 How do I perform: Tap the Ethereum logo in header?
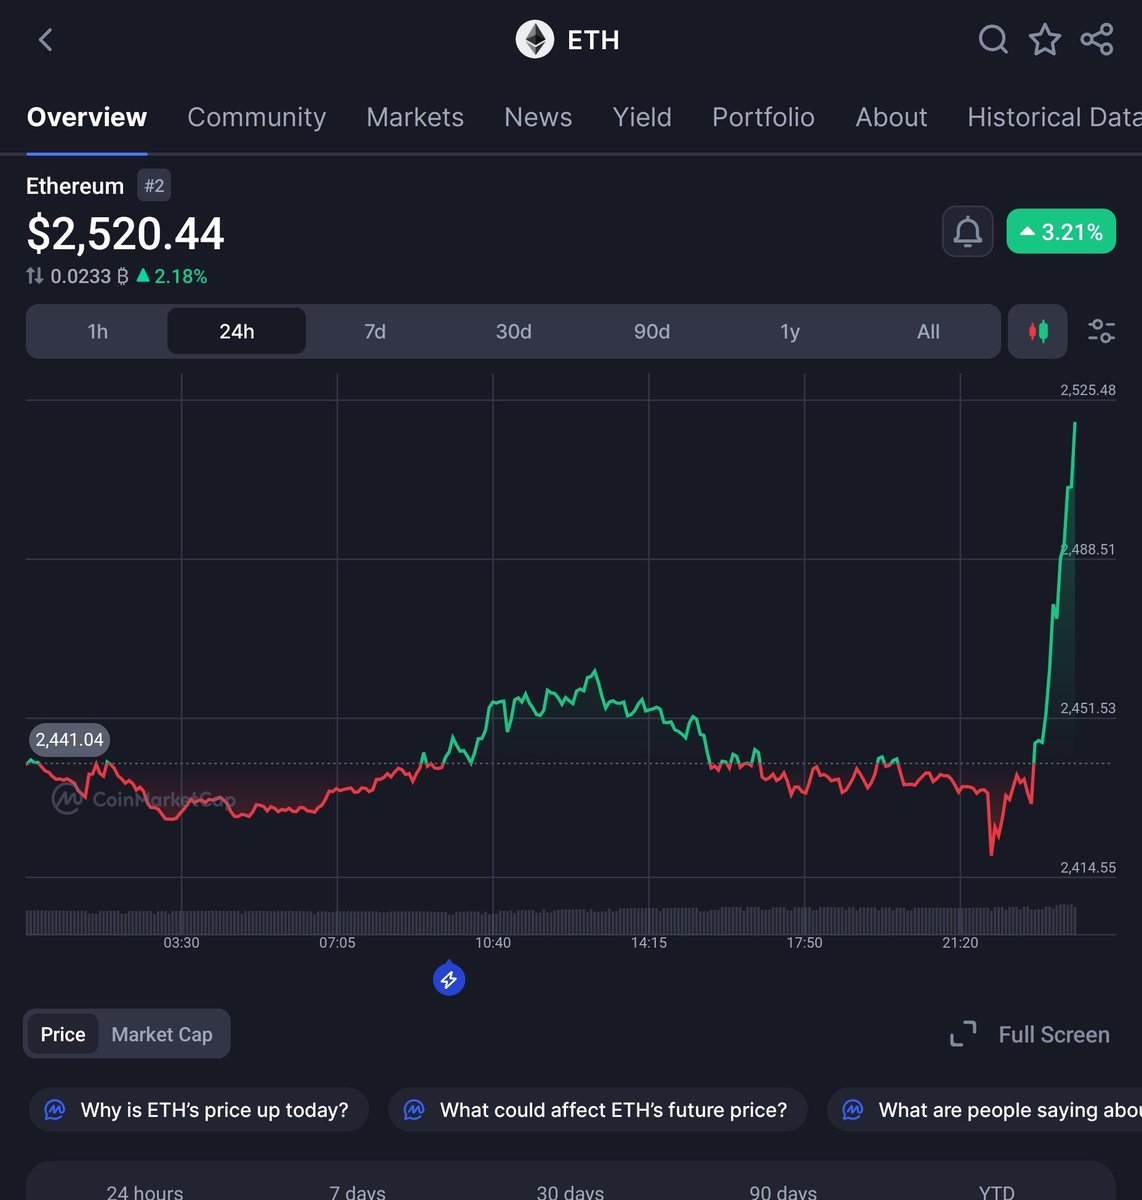534,40
